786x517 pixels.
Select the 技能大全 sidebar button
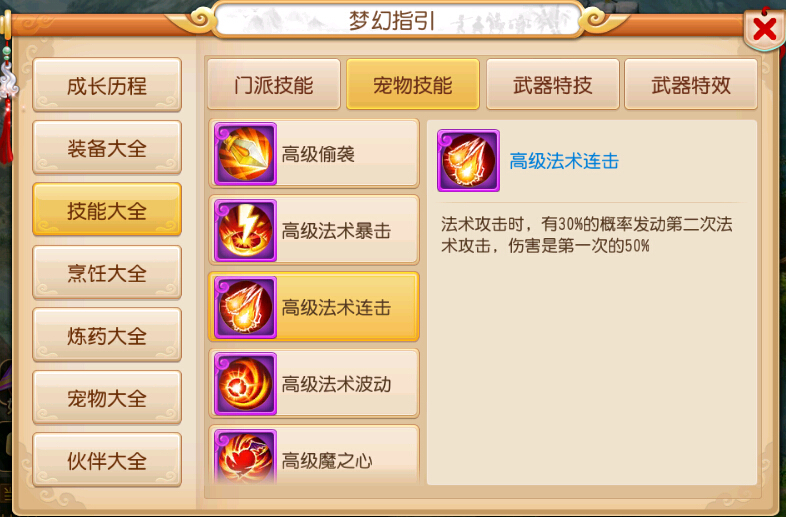[107, 210]
